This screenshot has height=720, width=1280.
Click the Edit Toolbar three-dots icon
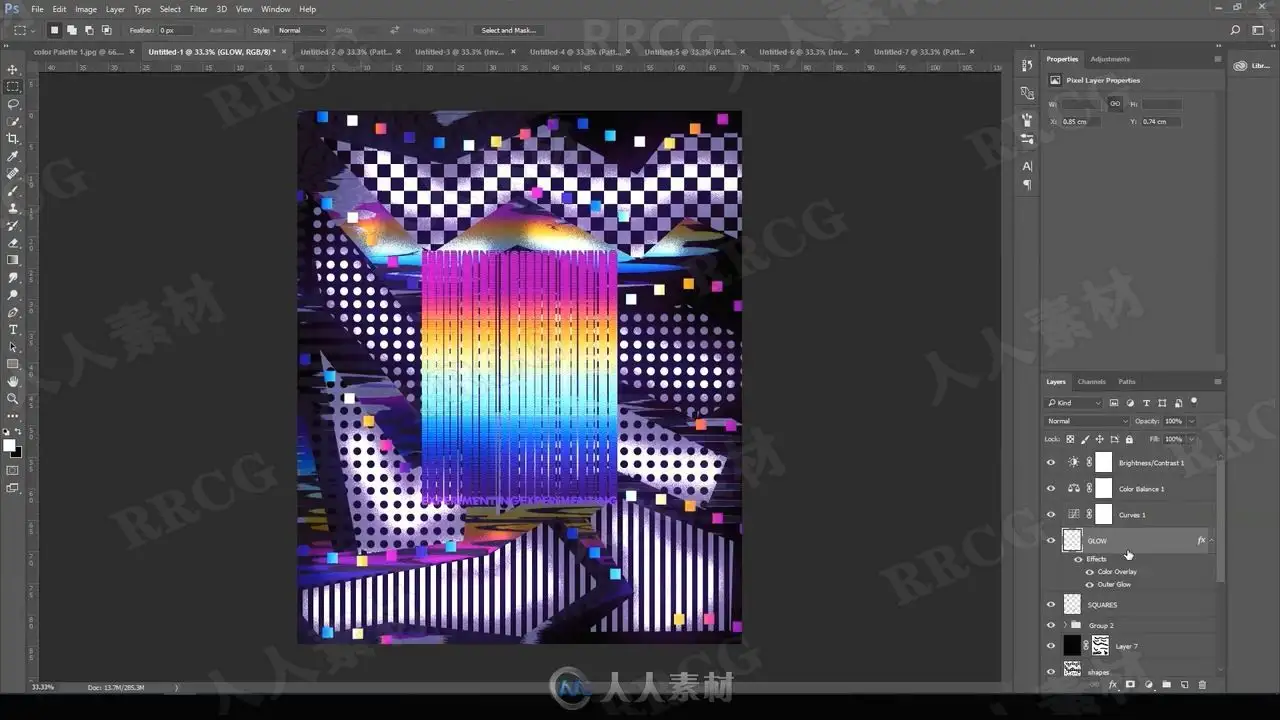[x=13, y=415]
